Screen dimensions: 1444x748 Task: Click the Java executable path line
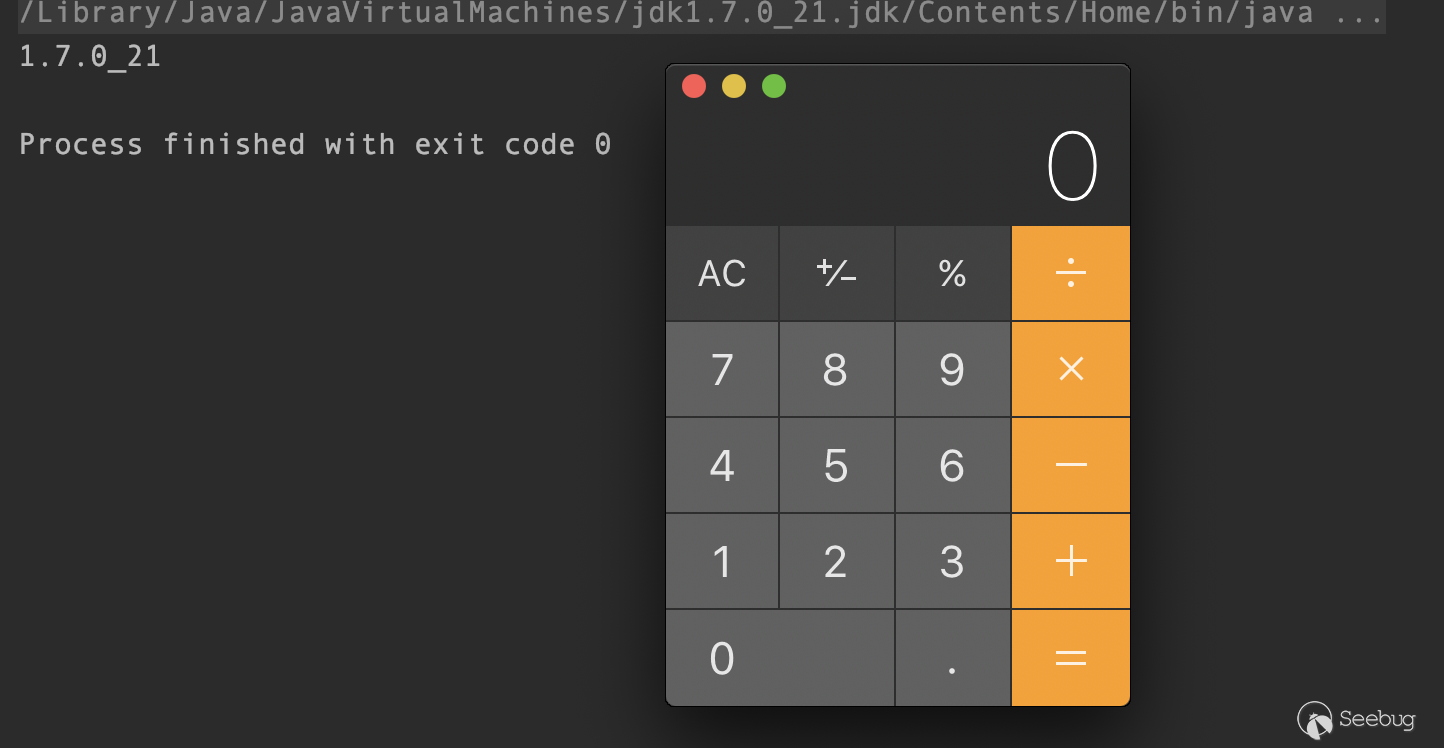click(700, 15)
